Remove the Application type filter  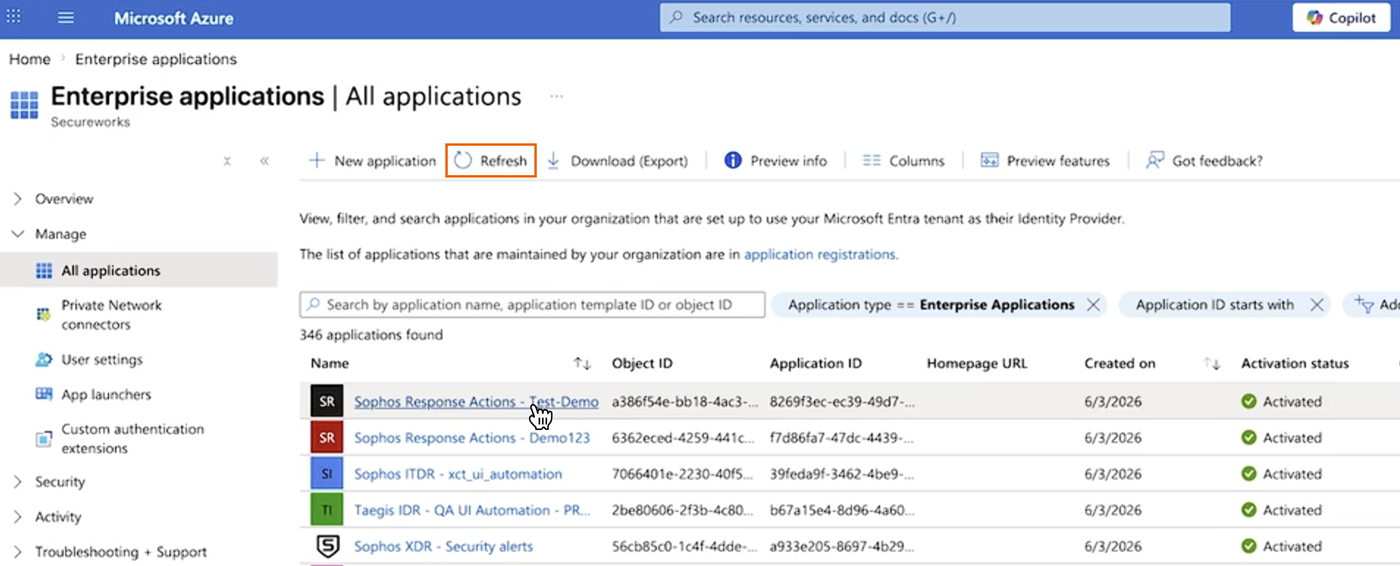[x=1093, y=305]
